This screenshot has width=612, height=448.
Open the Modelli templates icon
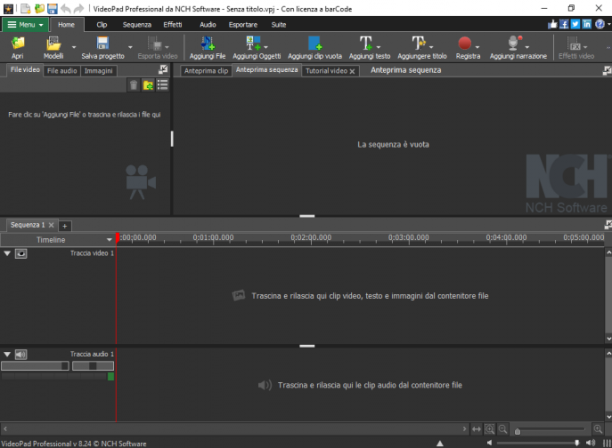click(x=53, y=44)
